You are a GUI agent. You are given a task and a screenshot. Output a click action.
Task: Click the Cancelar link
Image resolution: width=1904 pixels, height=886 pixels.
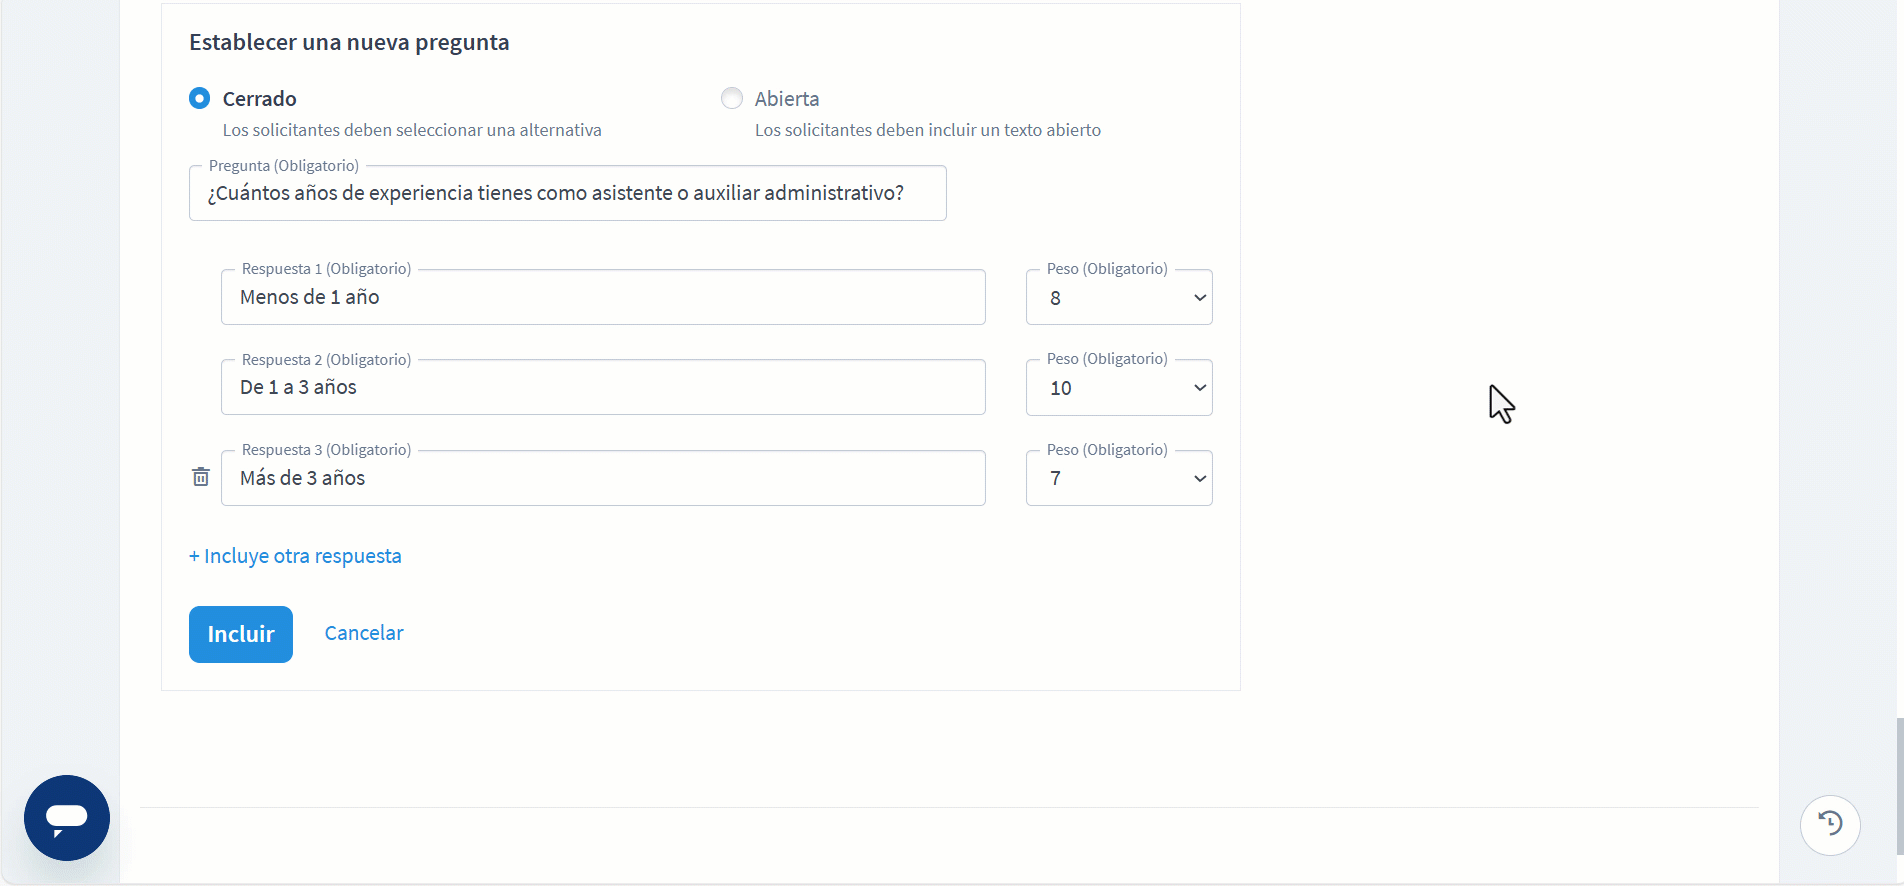click(364, 633)
